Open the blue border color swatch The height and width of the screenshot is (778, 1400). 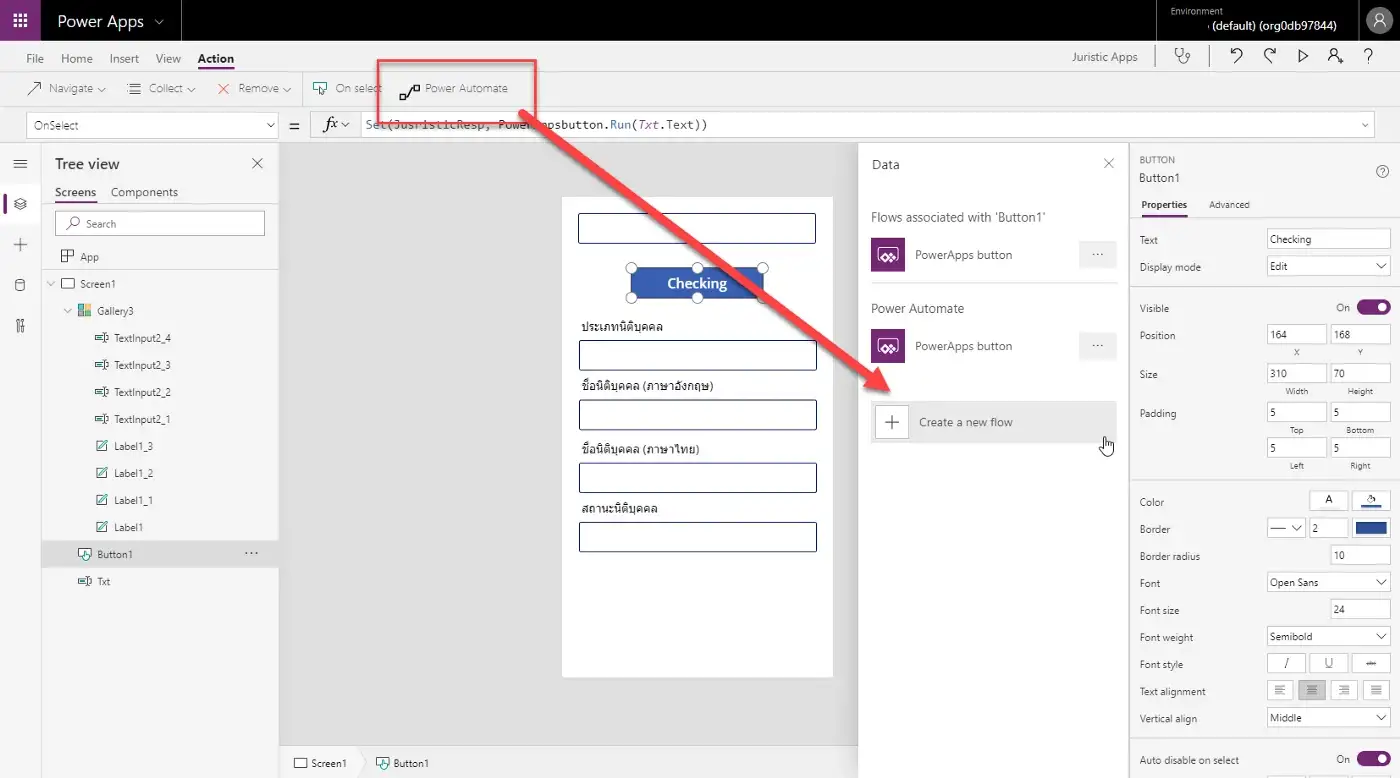click(x=1371, y=528)
